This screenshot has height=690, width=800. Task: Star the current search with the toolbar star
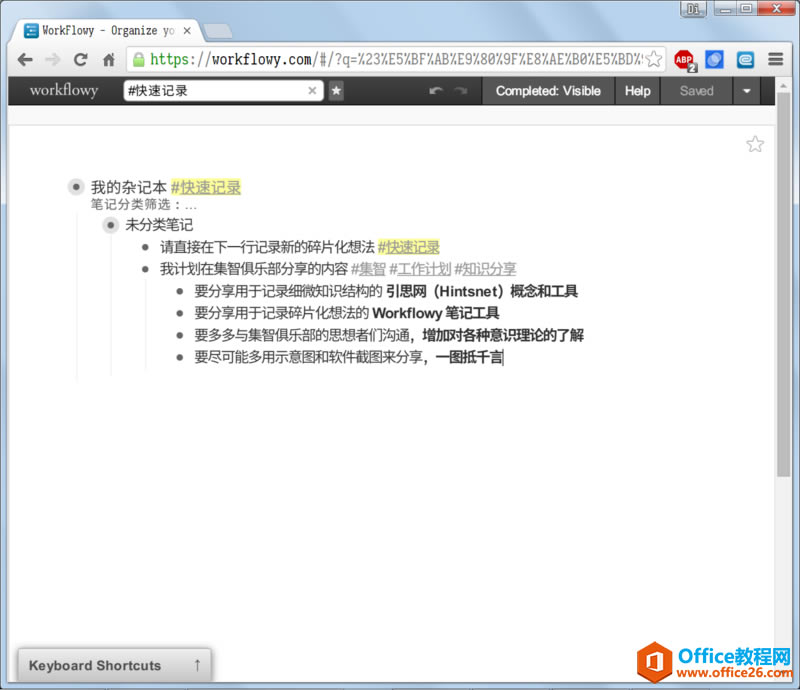point(336,91)
